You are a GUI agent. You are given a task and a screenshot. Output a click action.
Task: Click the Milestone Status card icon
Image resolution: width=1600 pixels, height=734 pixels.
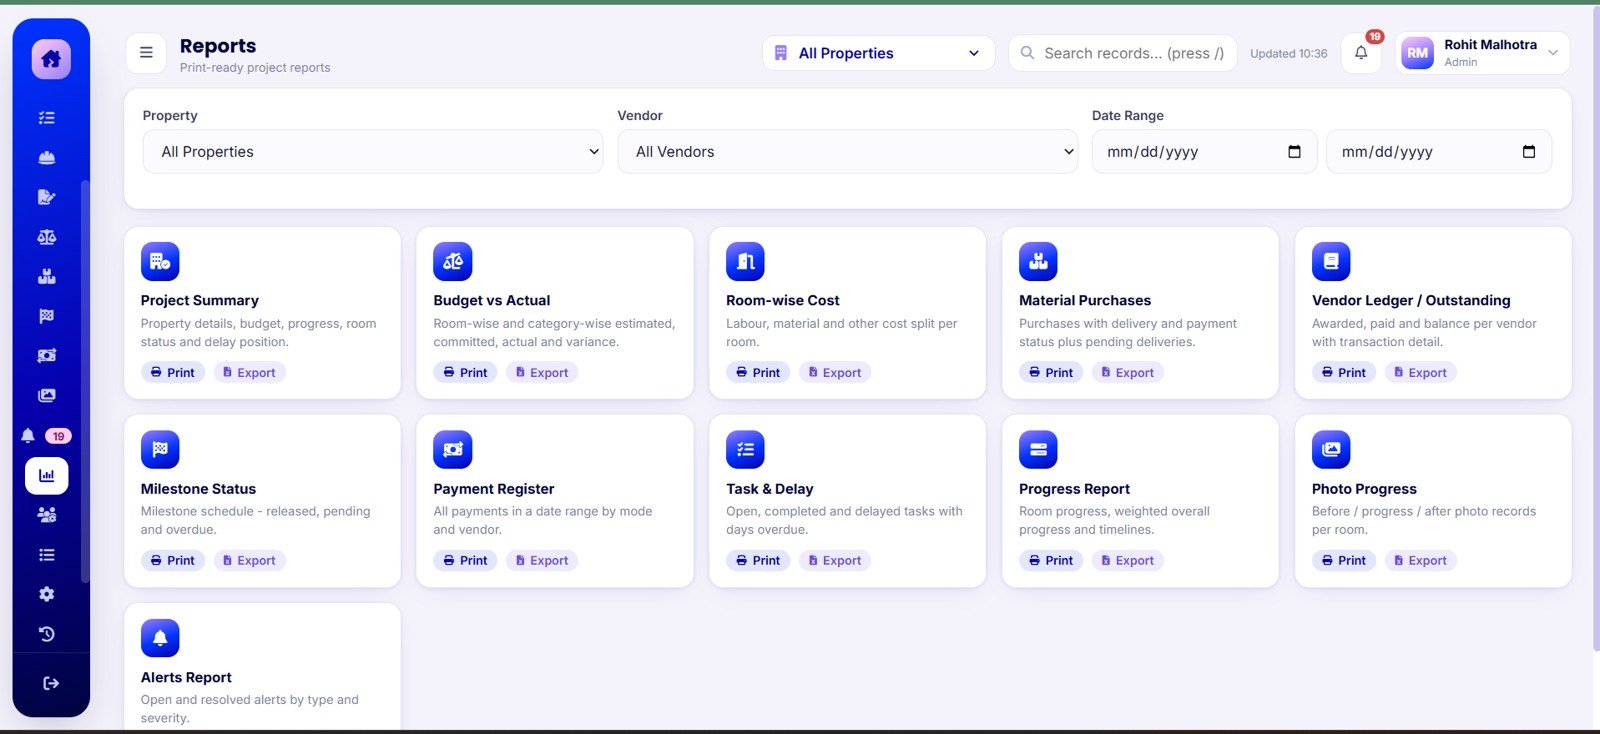[x=160, y=450]
